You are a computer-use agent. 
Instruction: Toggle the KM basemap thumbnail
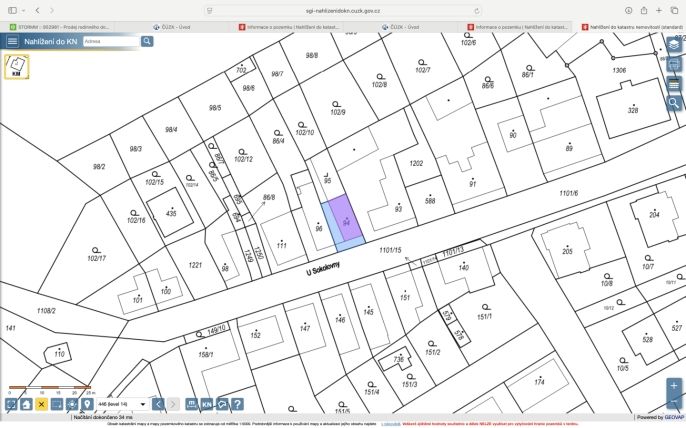point(17,67)
